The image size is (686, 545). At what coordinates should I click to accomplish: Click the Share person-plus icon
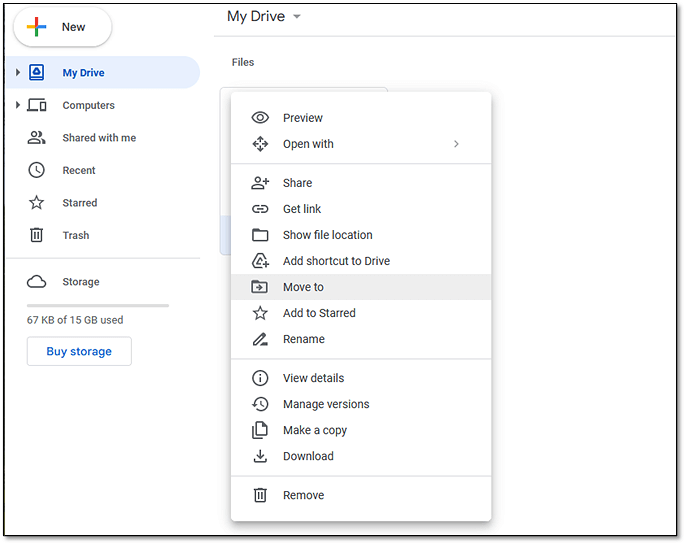coord(260,183)
